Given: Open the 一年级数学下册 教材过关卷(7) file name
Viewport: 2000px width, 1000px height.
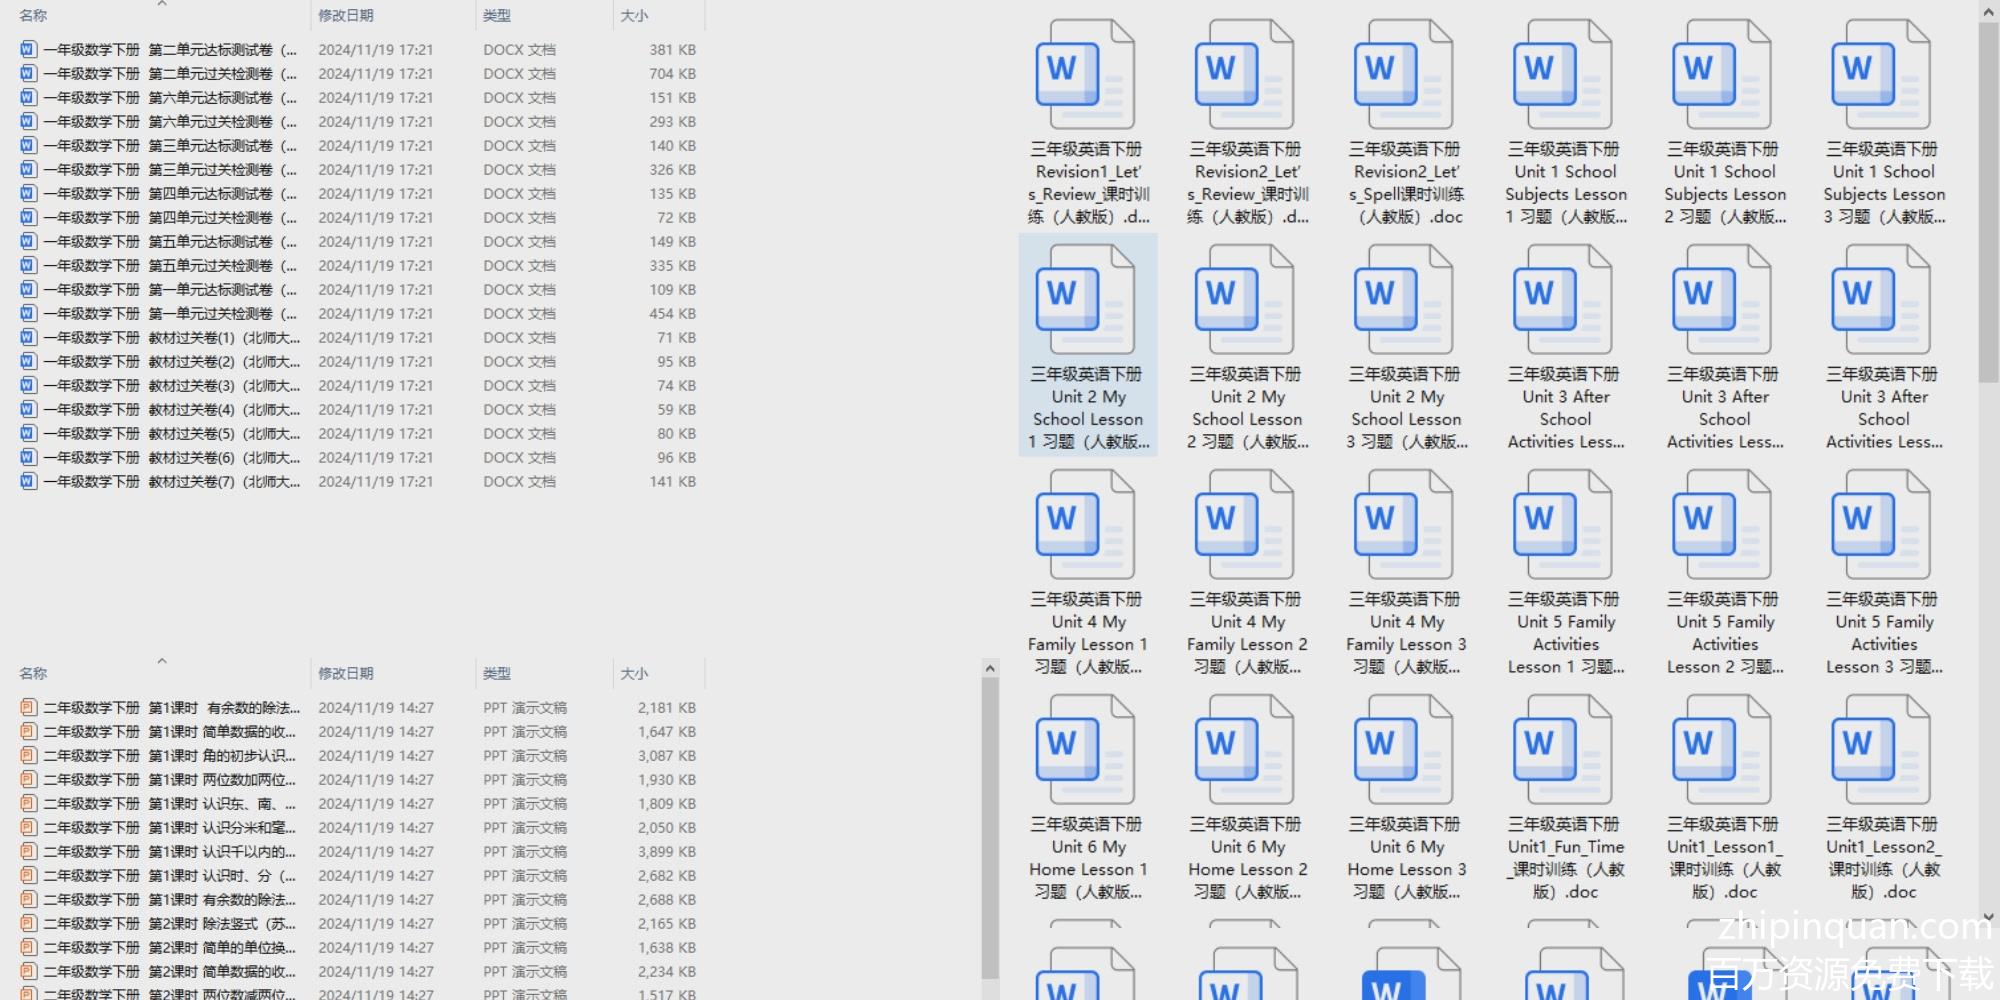Looking at the screenshot, I should click(170, 482).
